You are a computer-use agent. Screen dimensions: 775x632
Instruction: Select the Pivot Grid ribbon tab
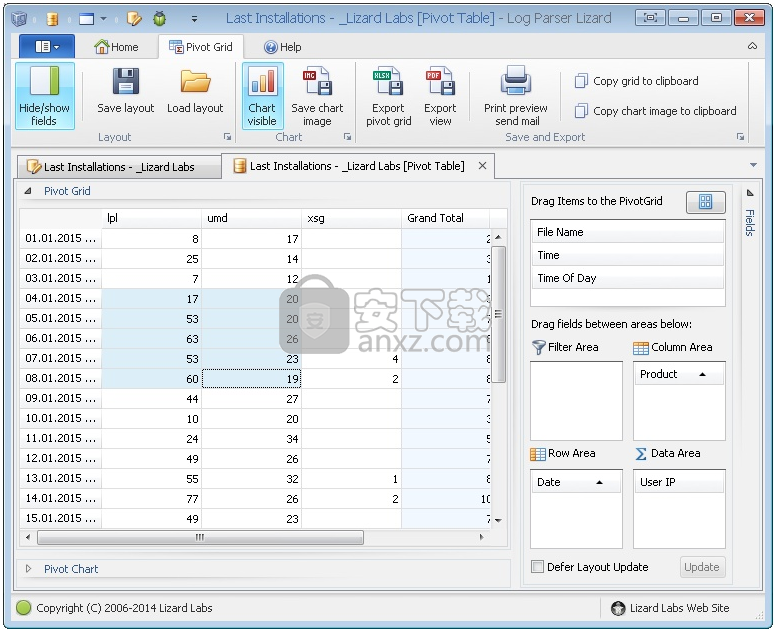click(201, 47)
